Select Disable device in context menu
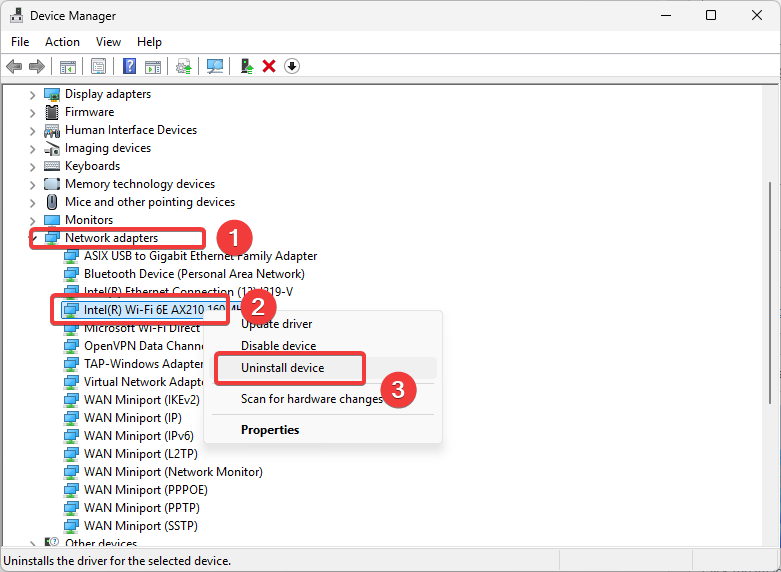 [x=278, y=346]
